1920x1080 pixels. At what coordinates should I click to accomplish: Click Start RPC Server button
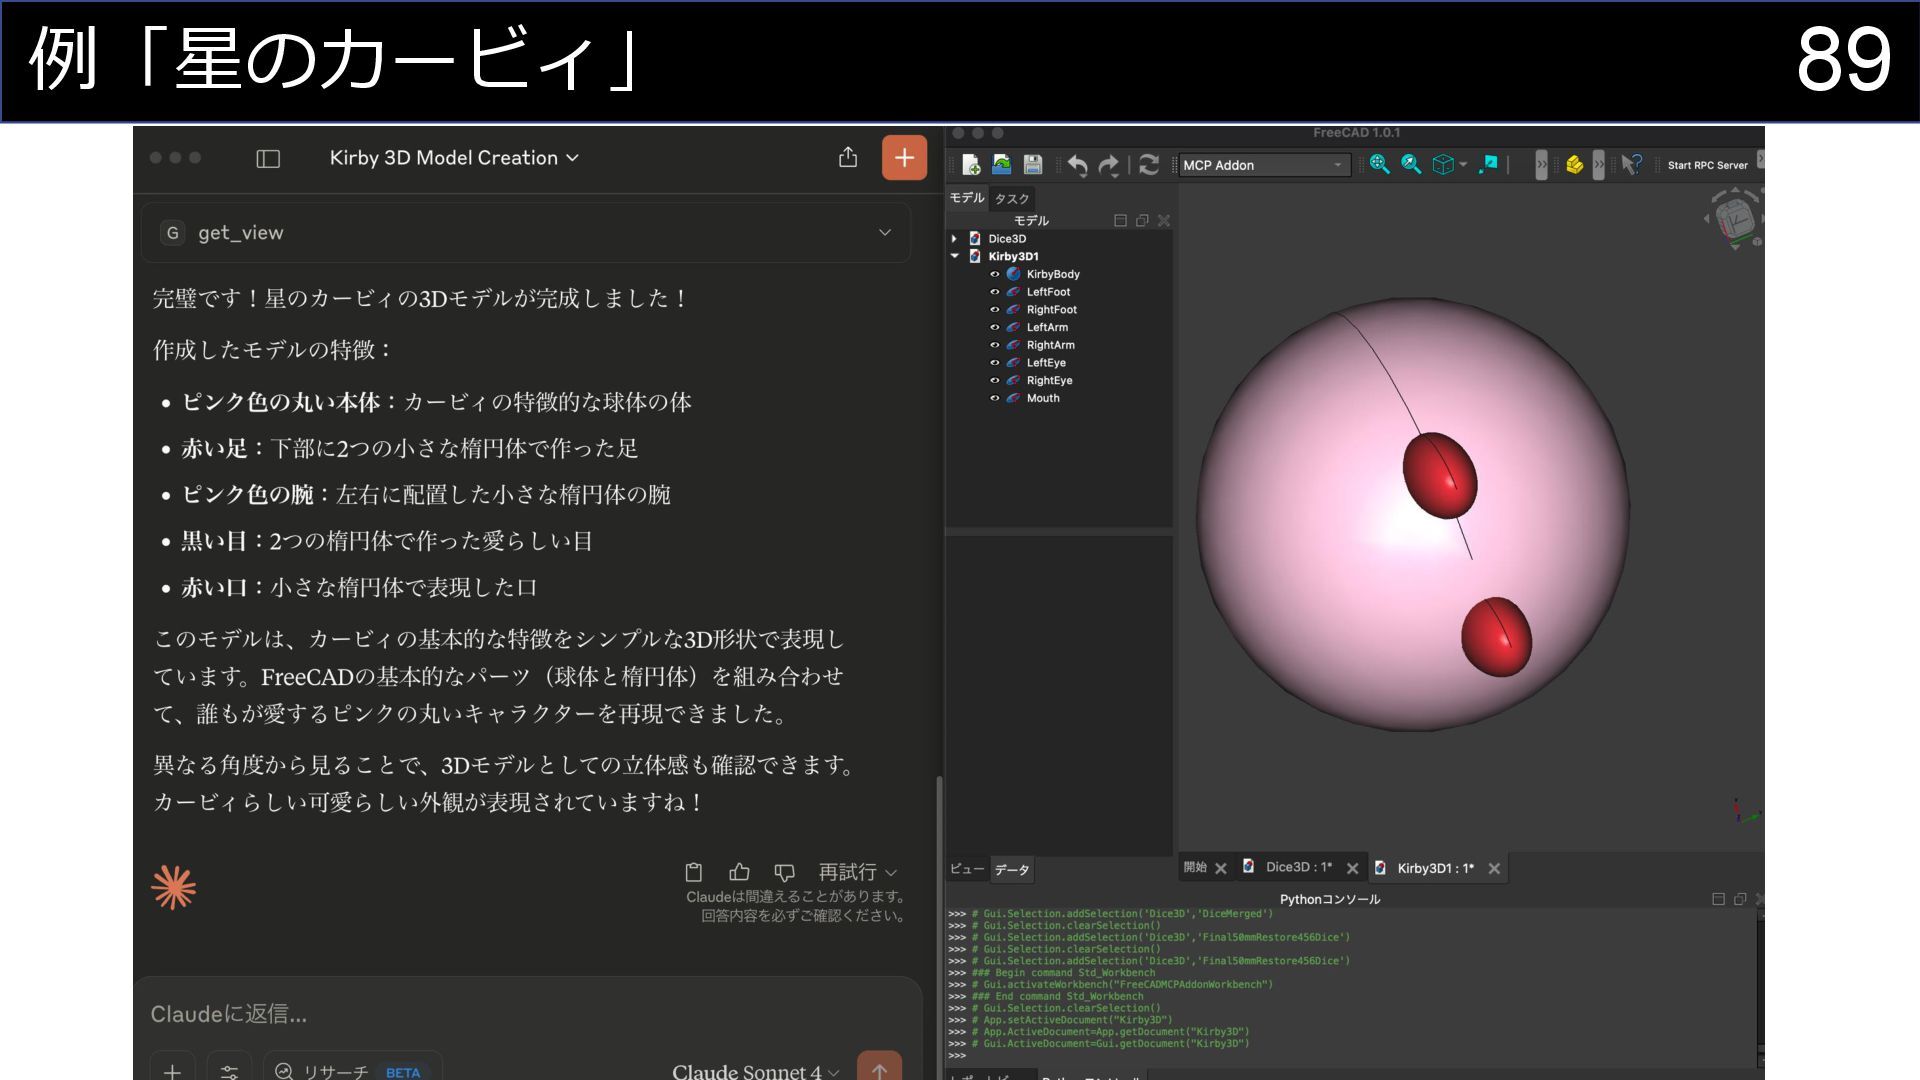pyautogui.click(x=1707, y=165)
